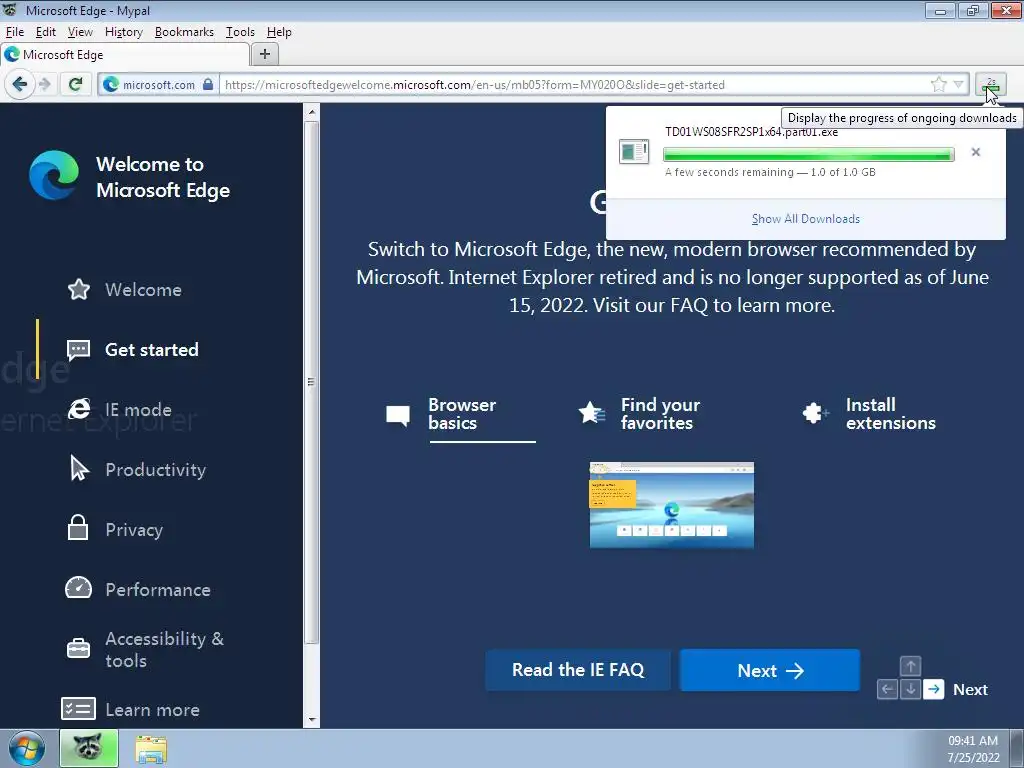
Task: Bookmark this page with the star icon
Action: [x=938, y=84]
